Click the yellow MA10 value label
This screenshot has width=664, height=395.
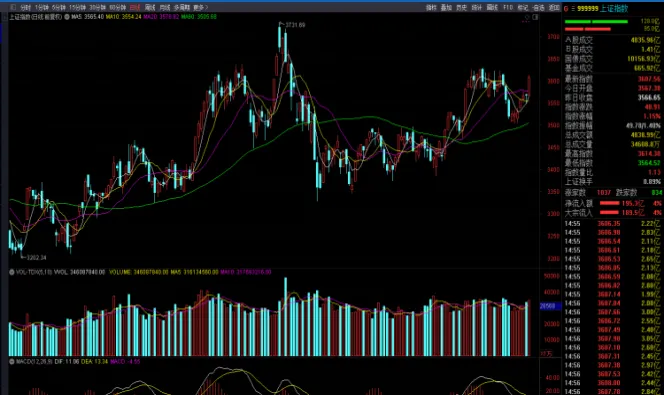point(123,17)
